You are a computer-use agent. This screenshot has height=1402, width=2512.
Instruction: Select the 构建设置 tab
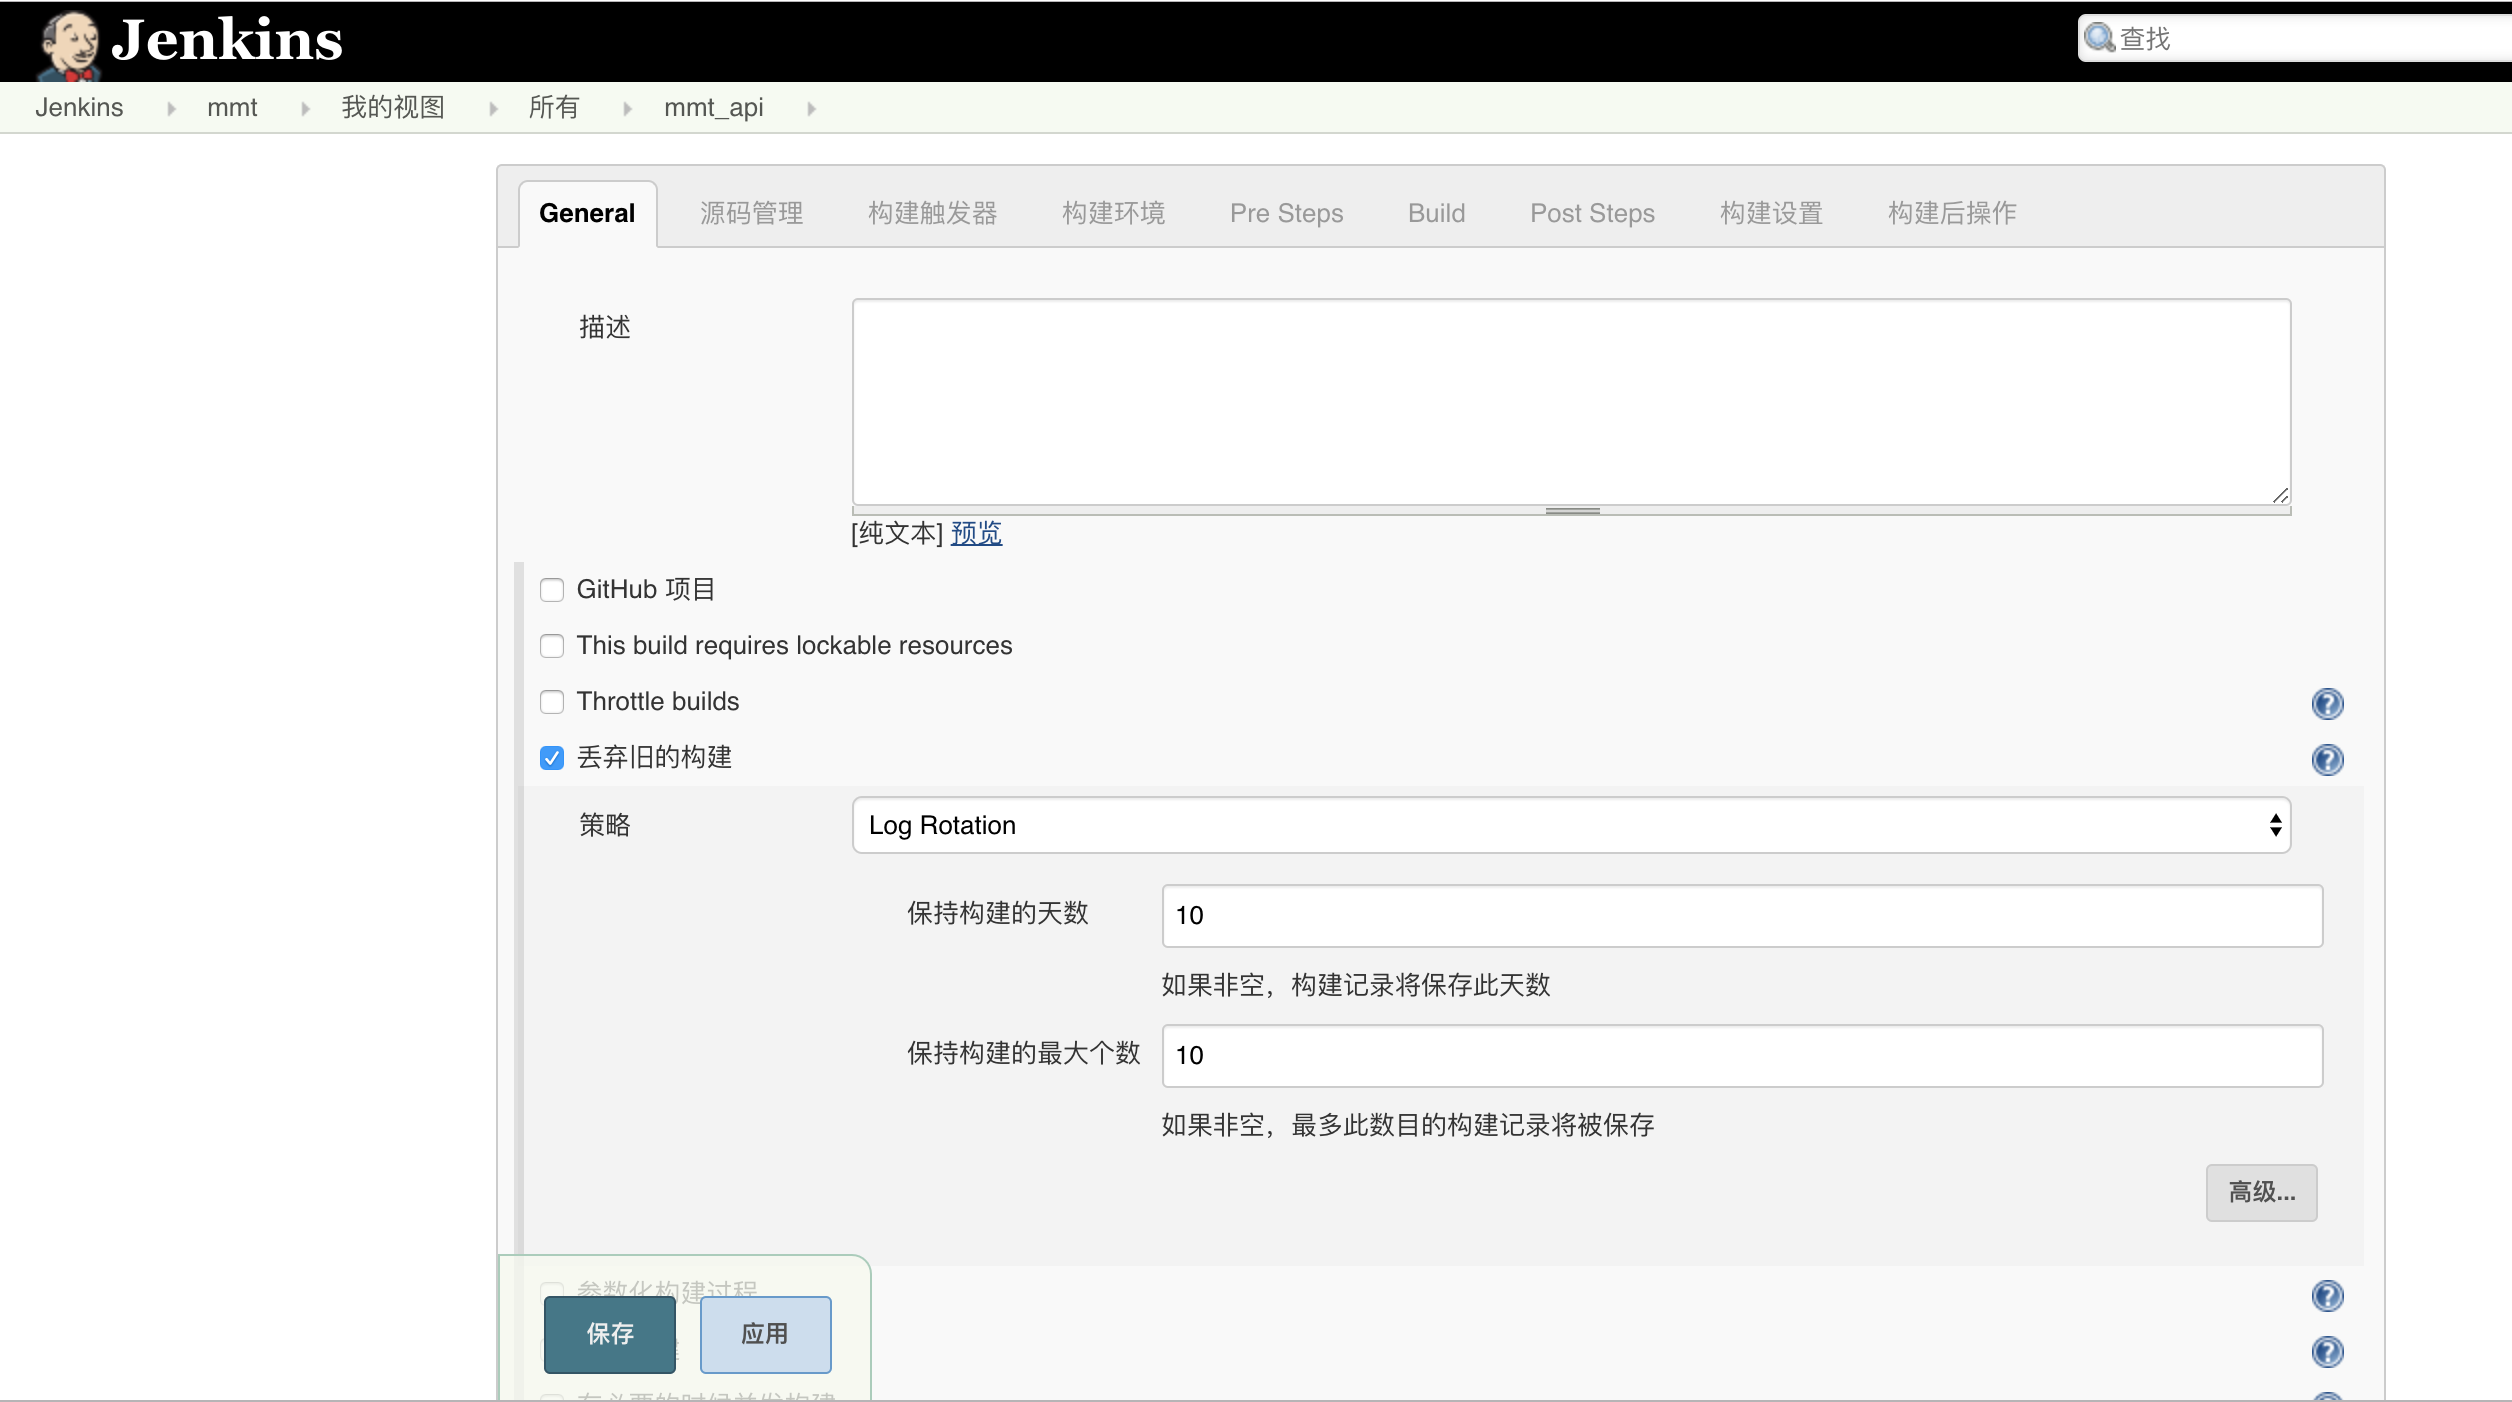click(1771, 213)
